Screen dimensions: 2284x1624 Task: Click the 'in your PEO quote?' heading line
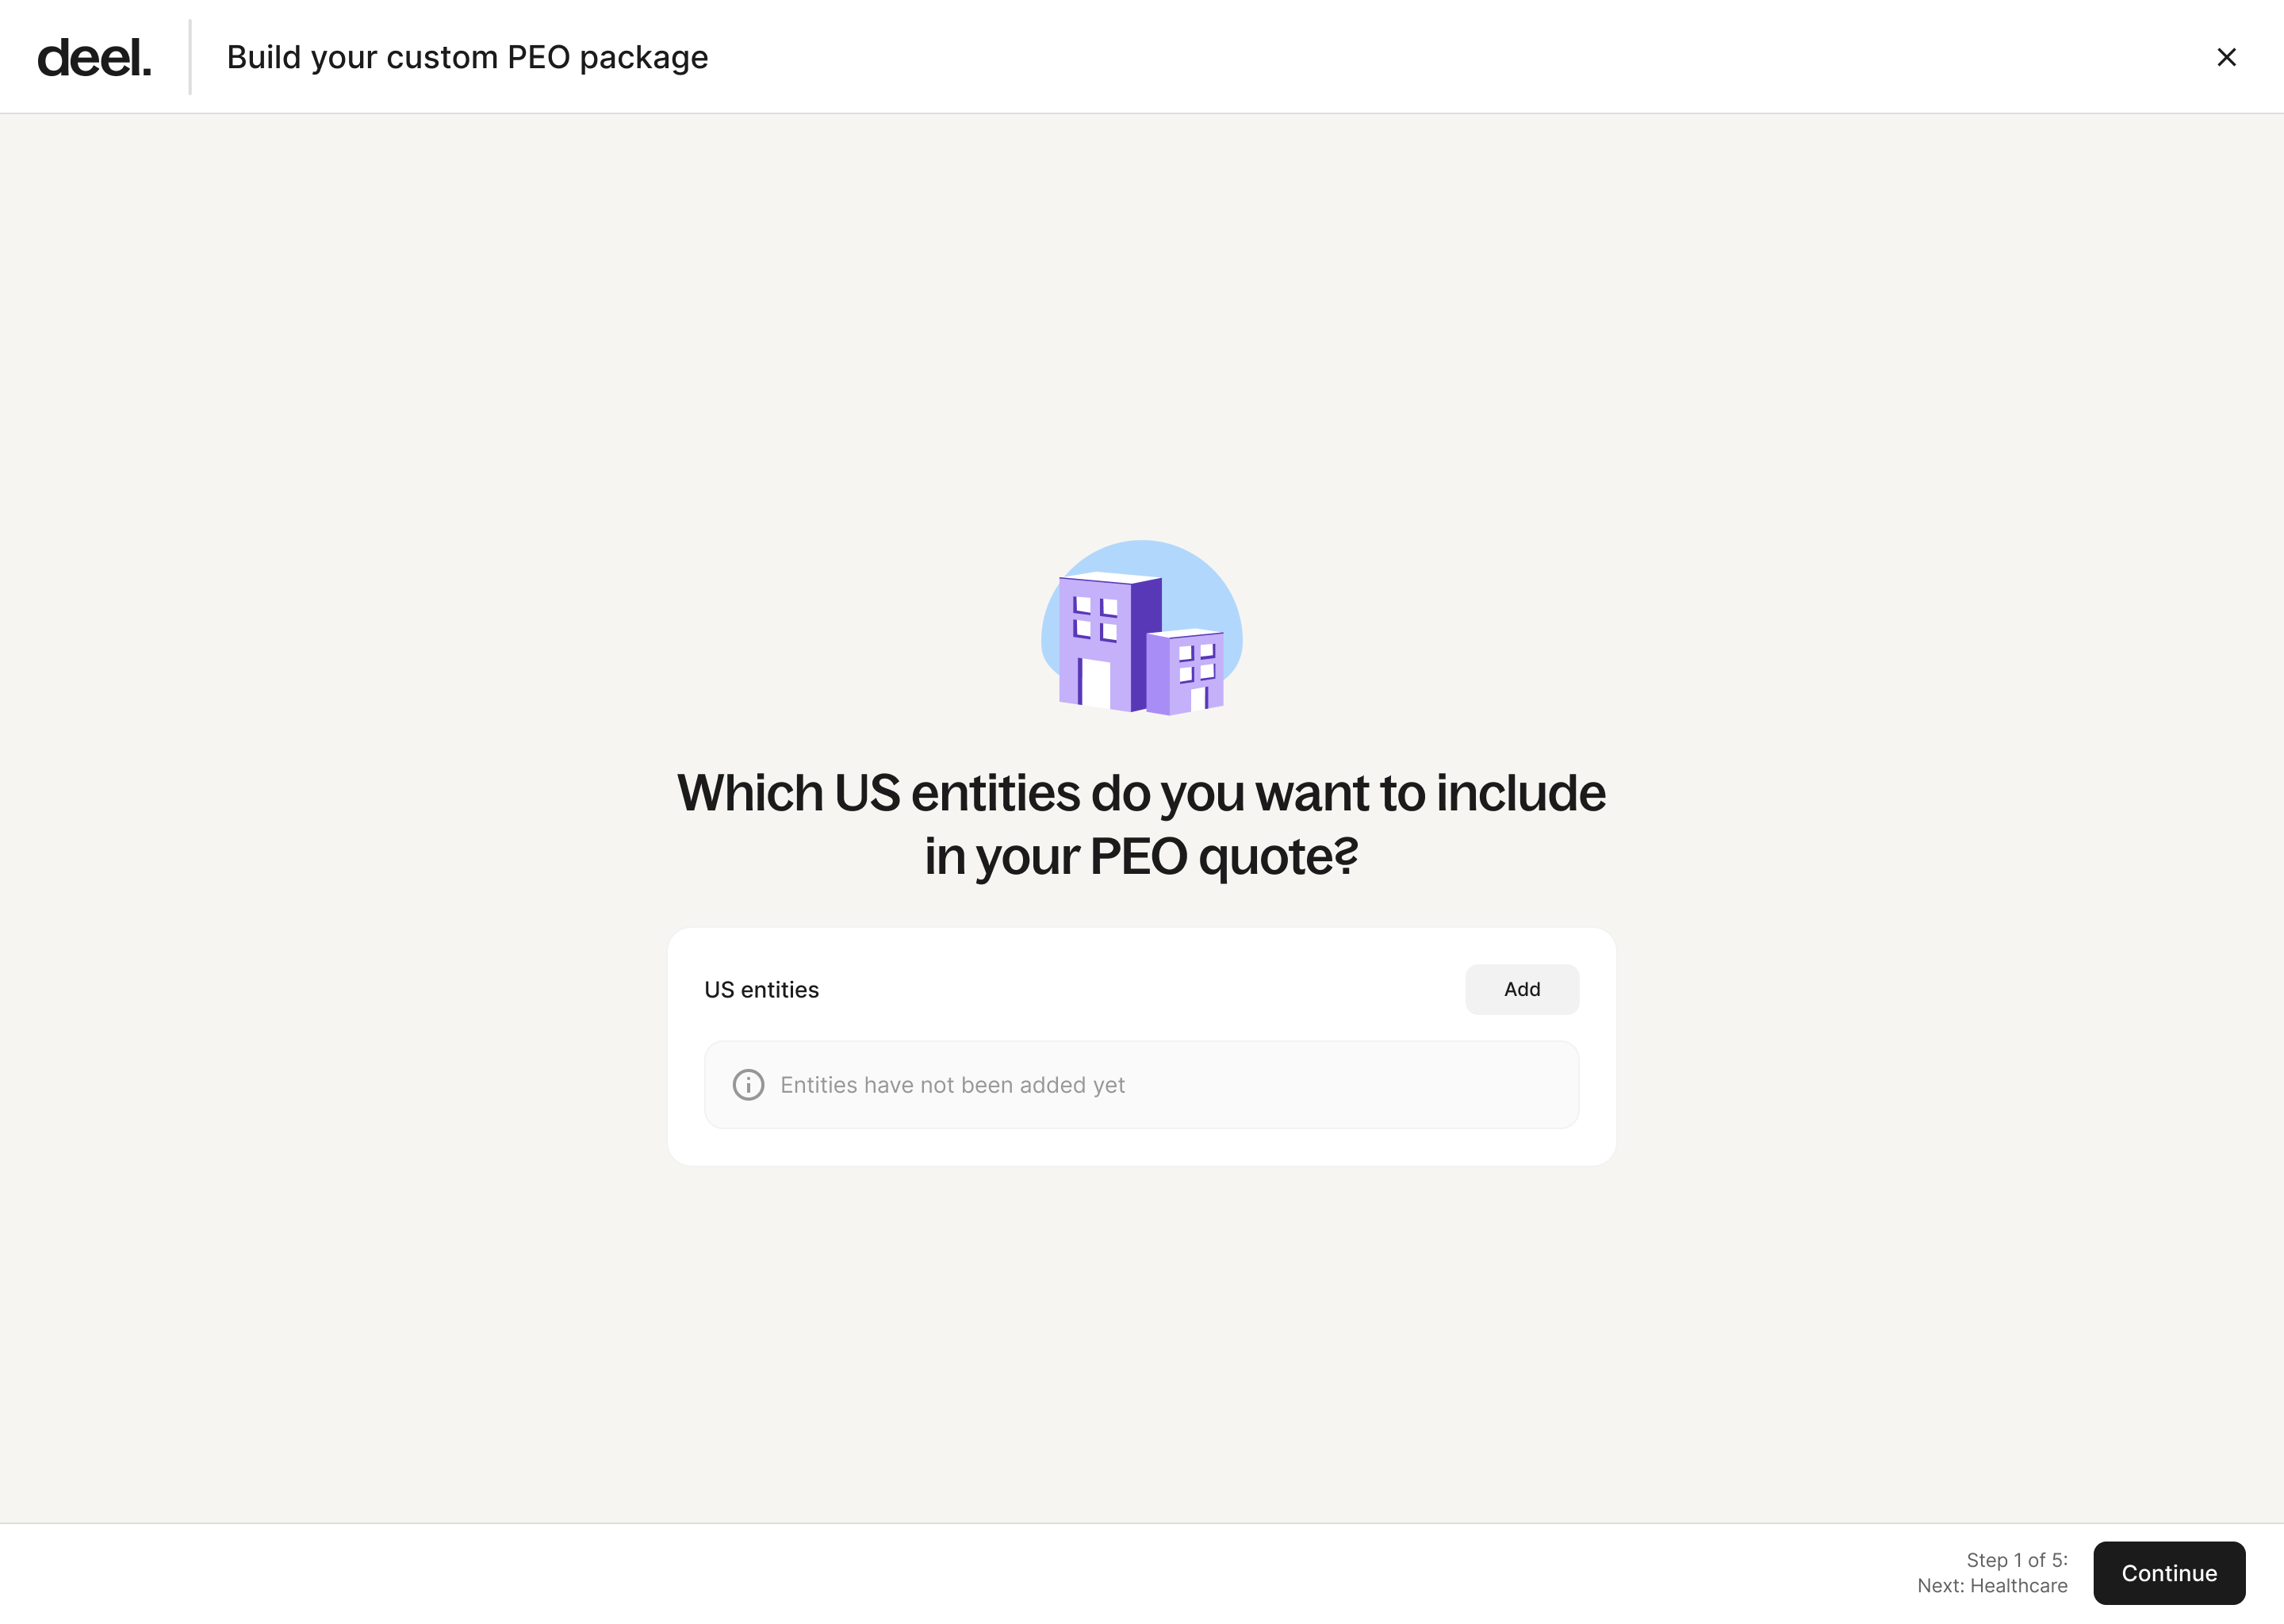pyautogui.click(x=1141, y=857)
